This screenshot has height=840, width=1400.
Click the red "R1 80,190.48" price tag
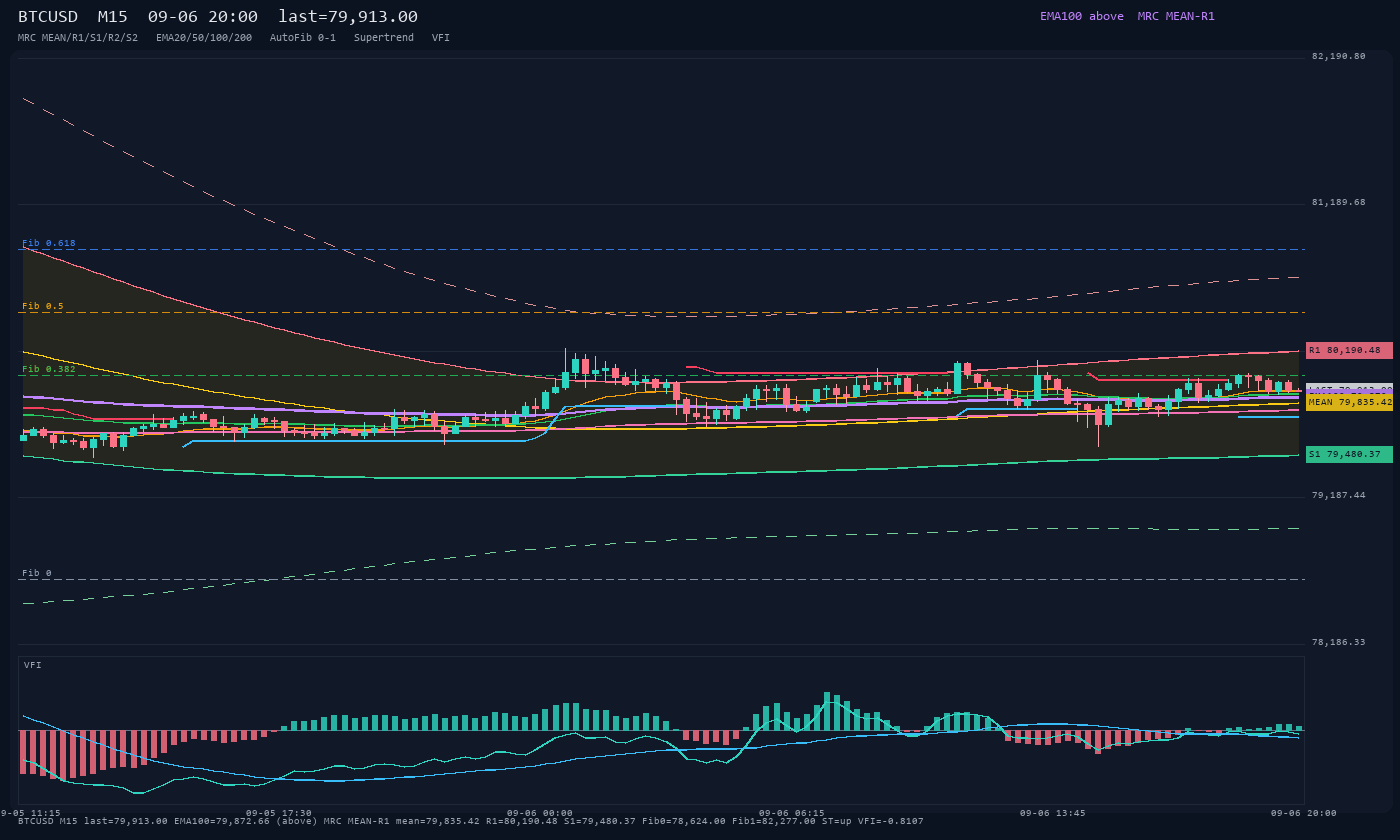1349,350
